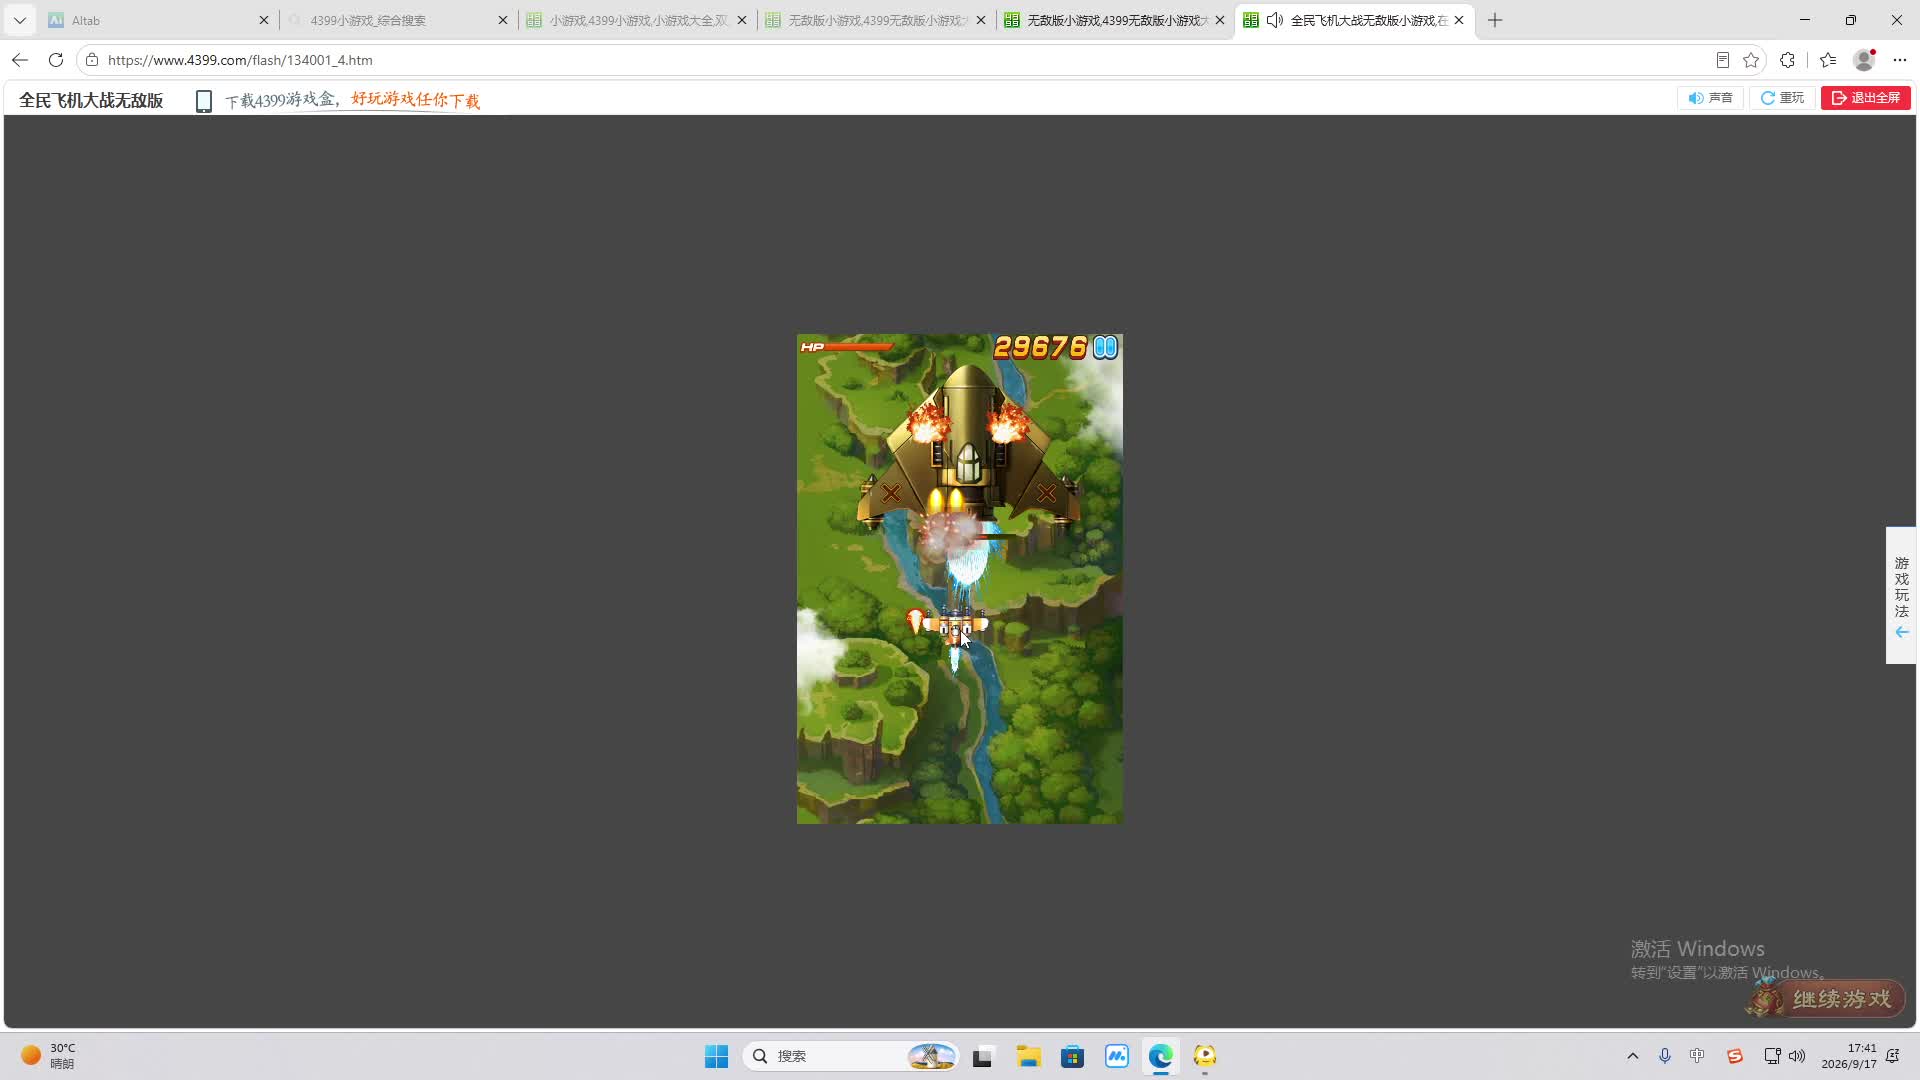Screen dimensions: 1920x1080
Task: Close the 4399小游戏_综合搜索 tab
Action: pos(503,20)
